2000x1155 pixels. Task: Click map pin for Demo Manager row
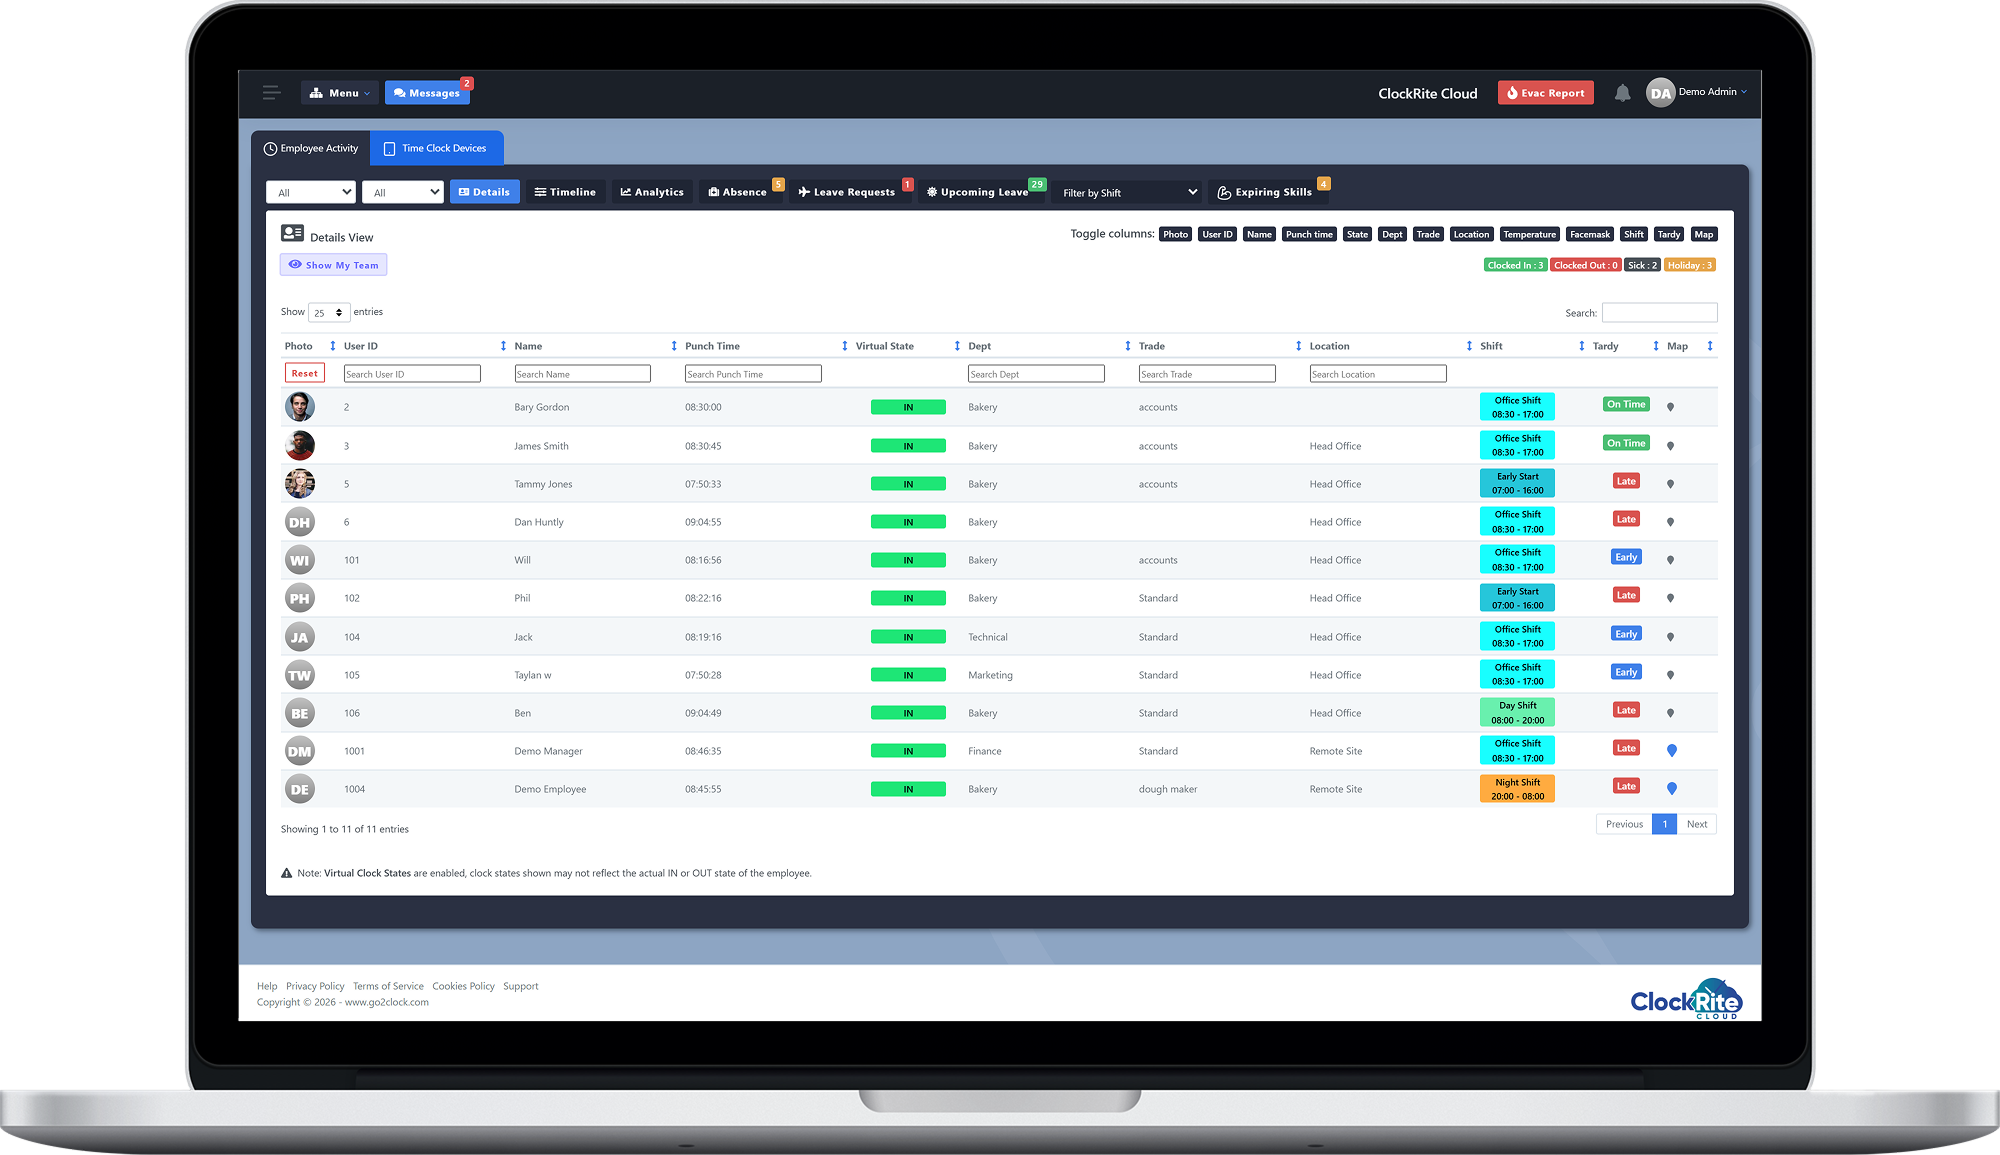1671,751
